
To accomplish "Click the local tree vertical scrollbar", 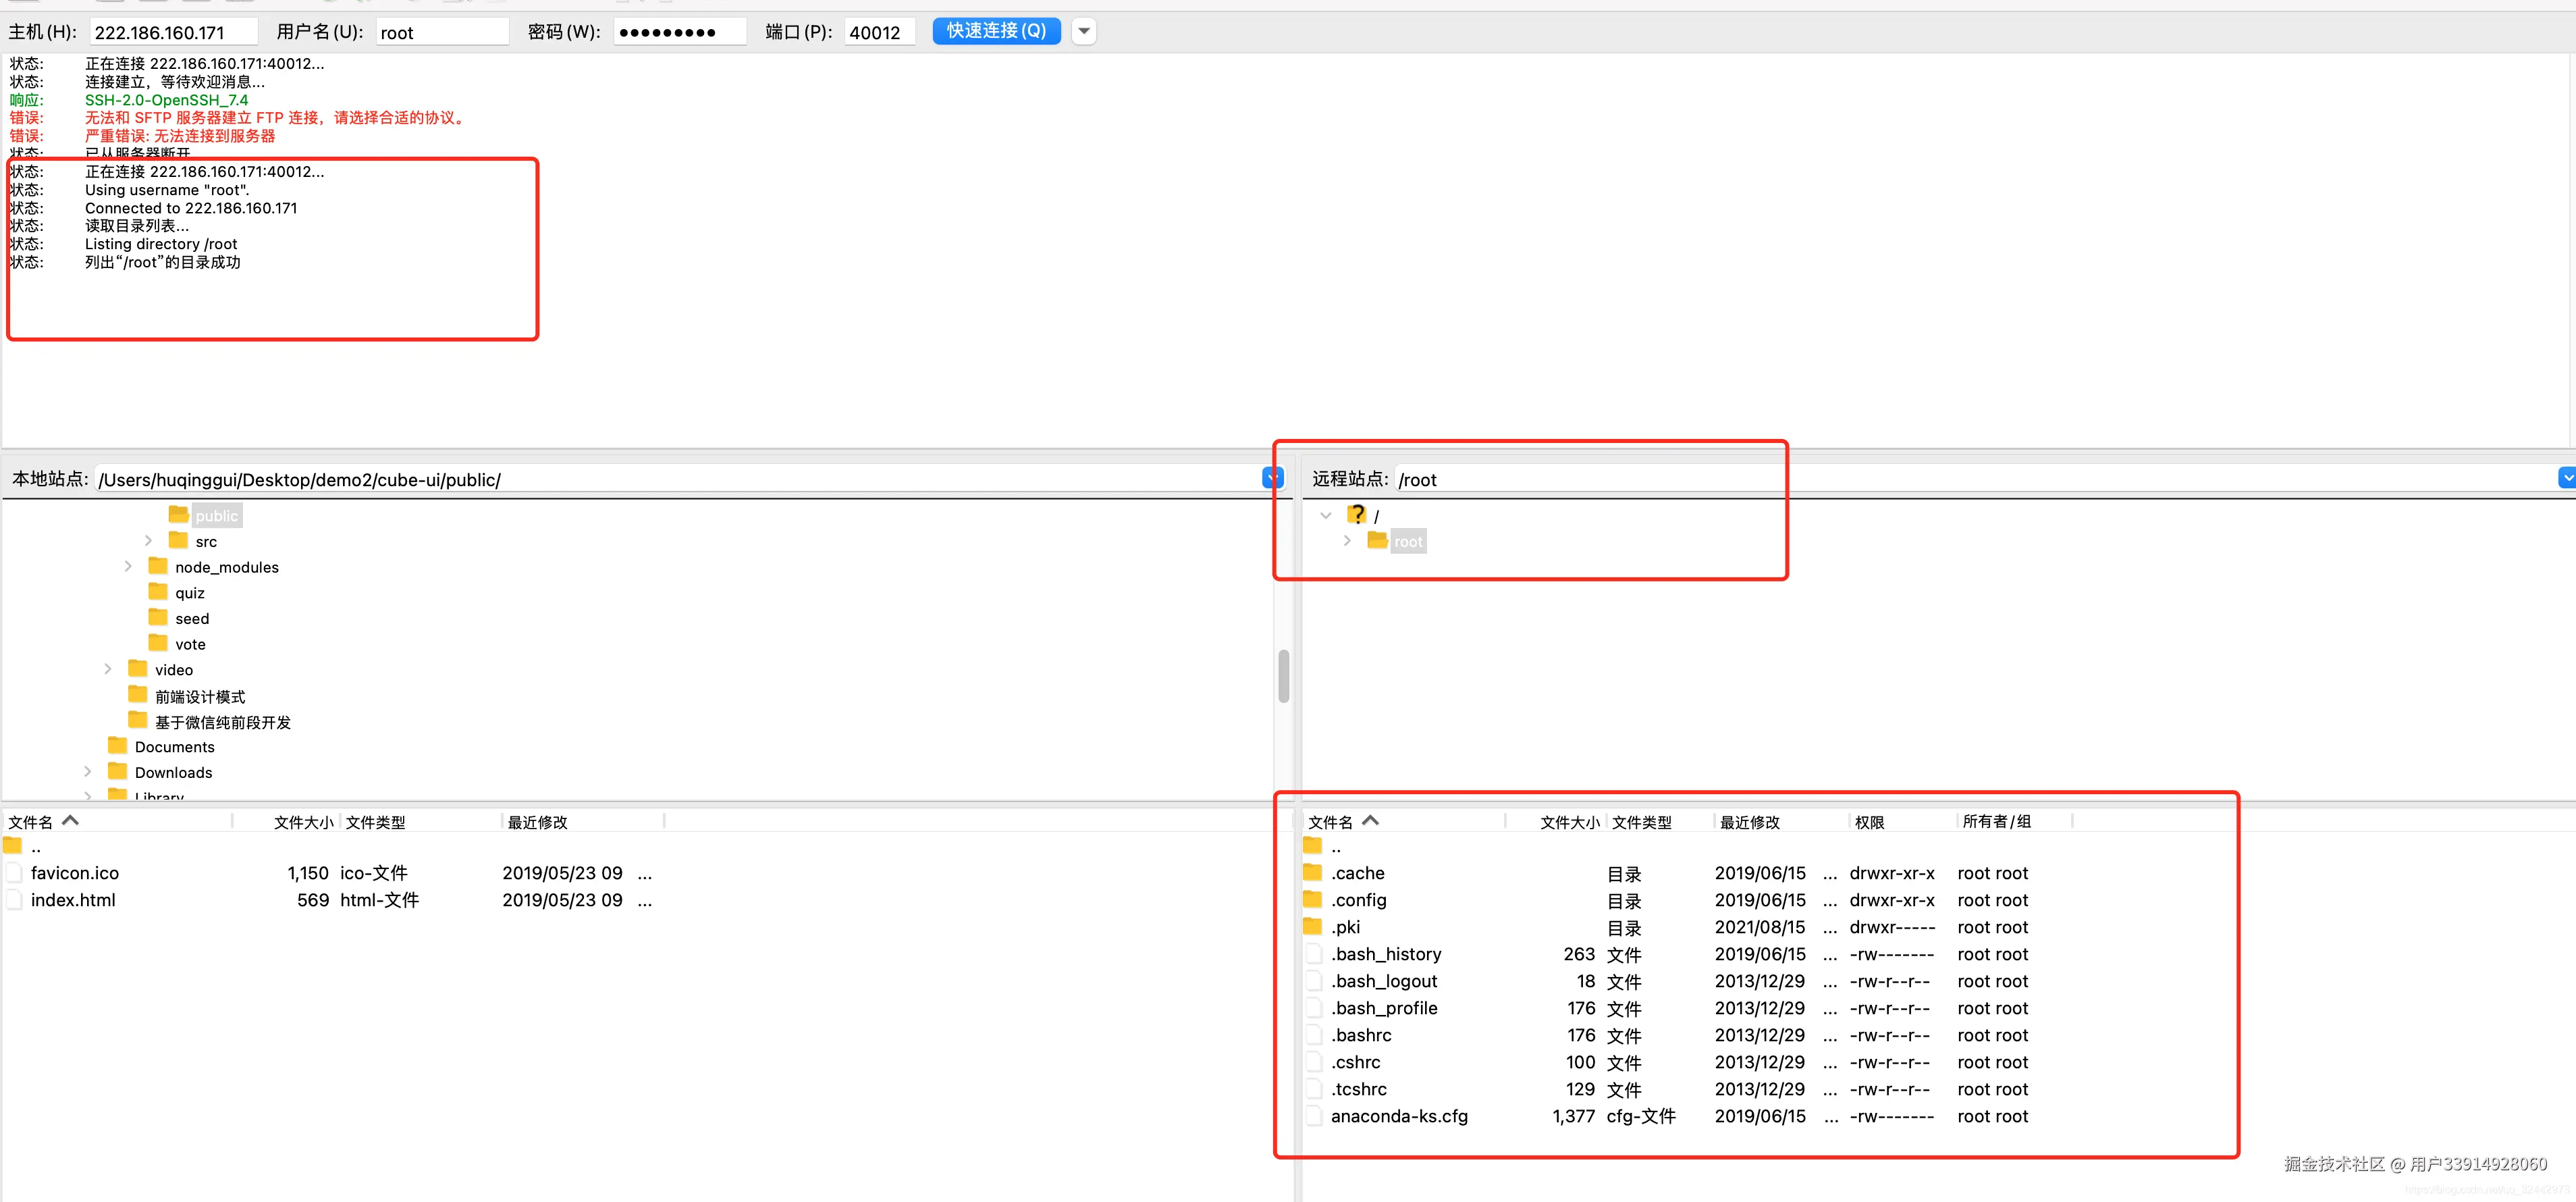I will pos(1283,677).
